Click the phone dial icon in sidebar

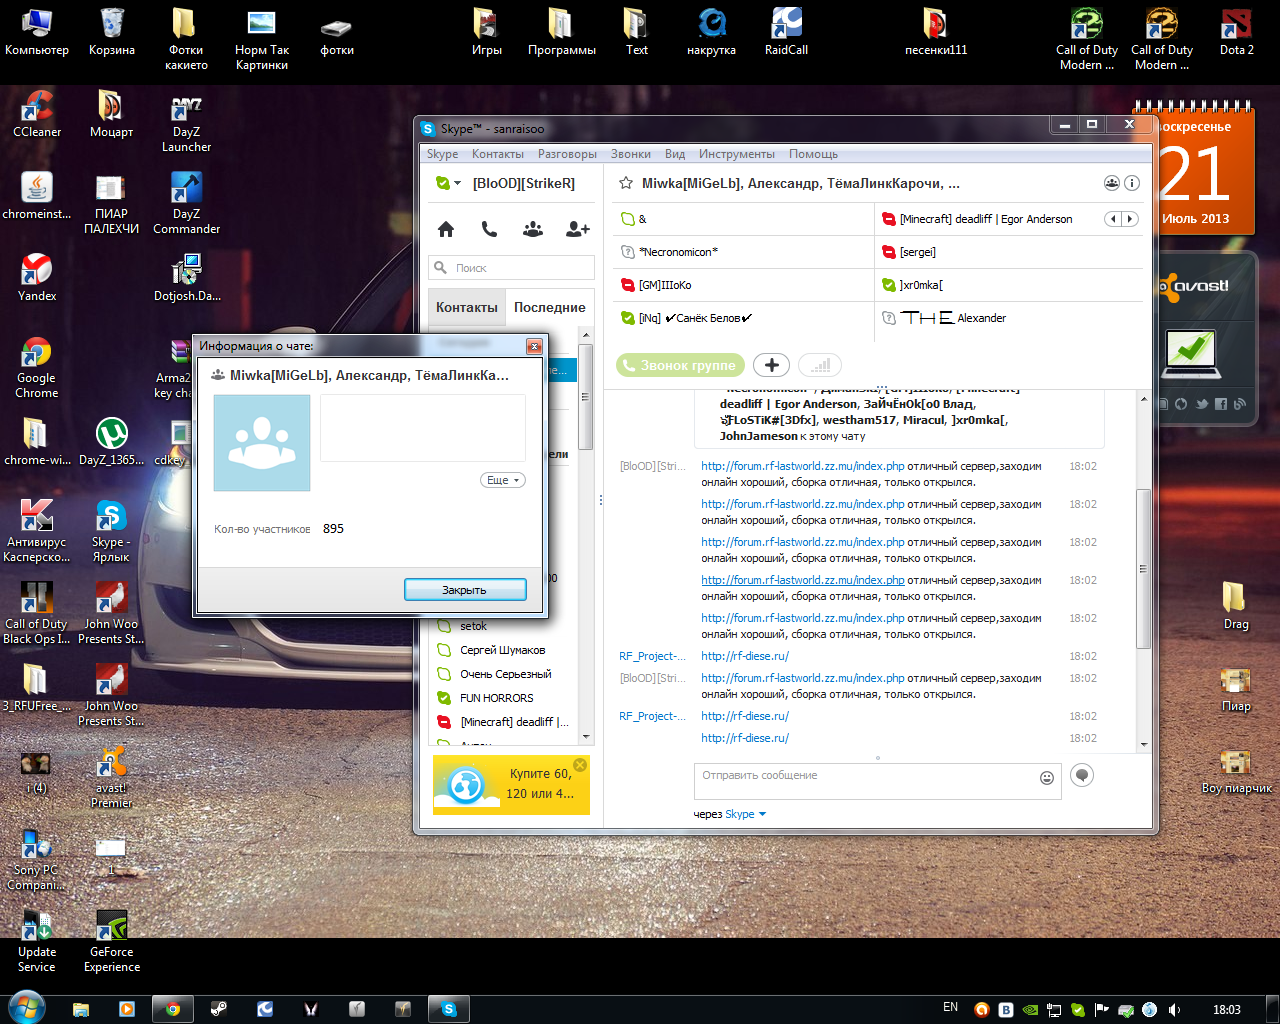489,229
